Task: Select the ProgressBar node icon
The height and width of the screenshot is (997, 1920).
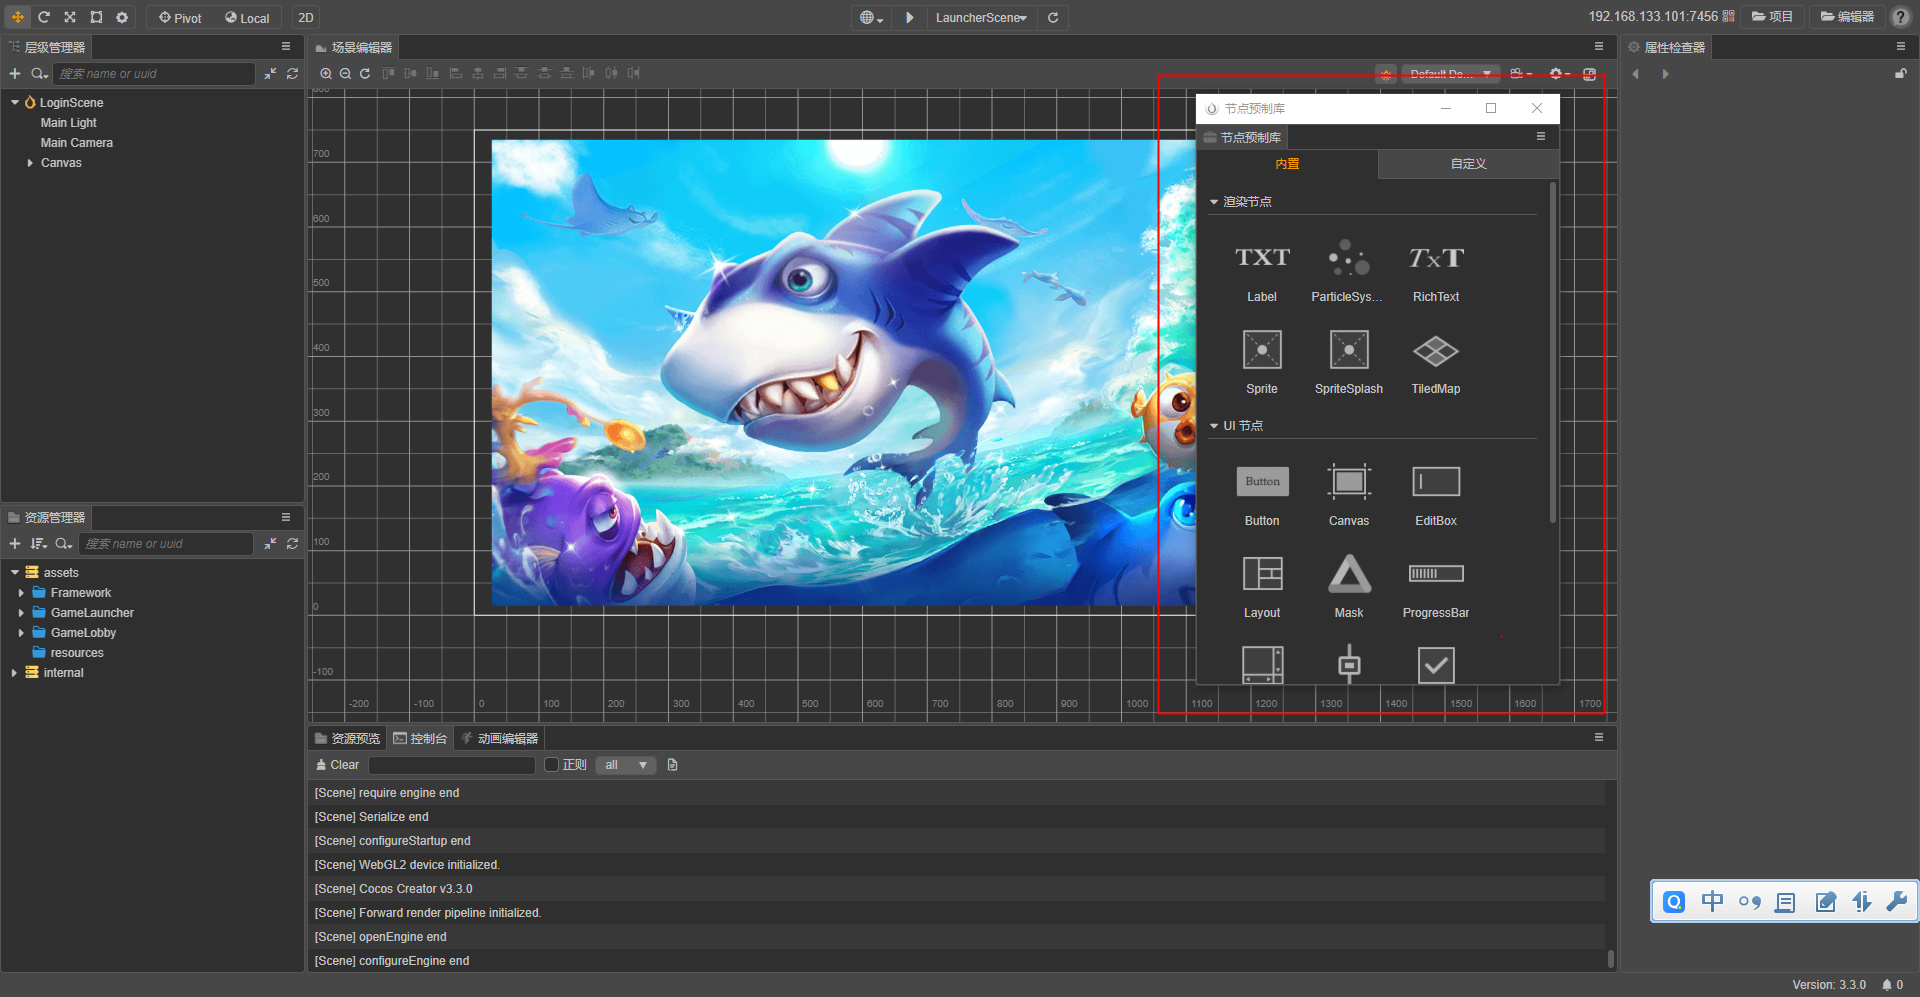Action: [1435, 575]
